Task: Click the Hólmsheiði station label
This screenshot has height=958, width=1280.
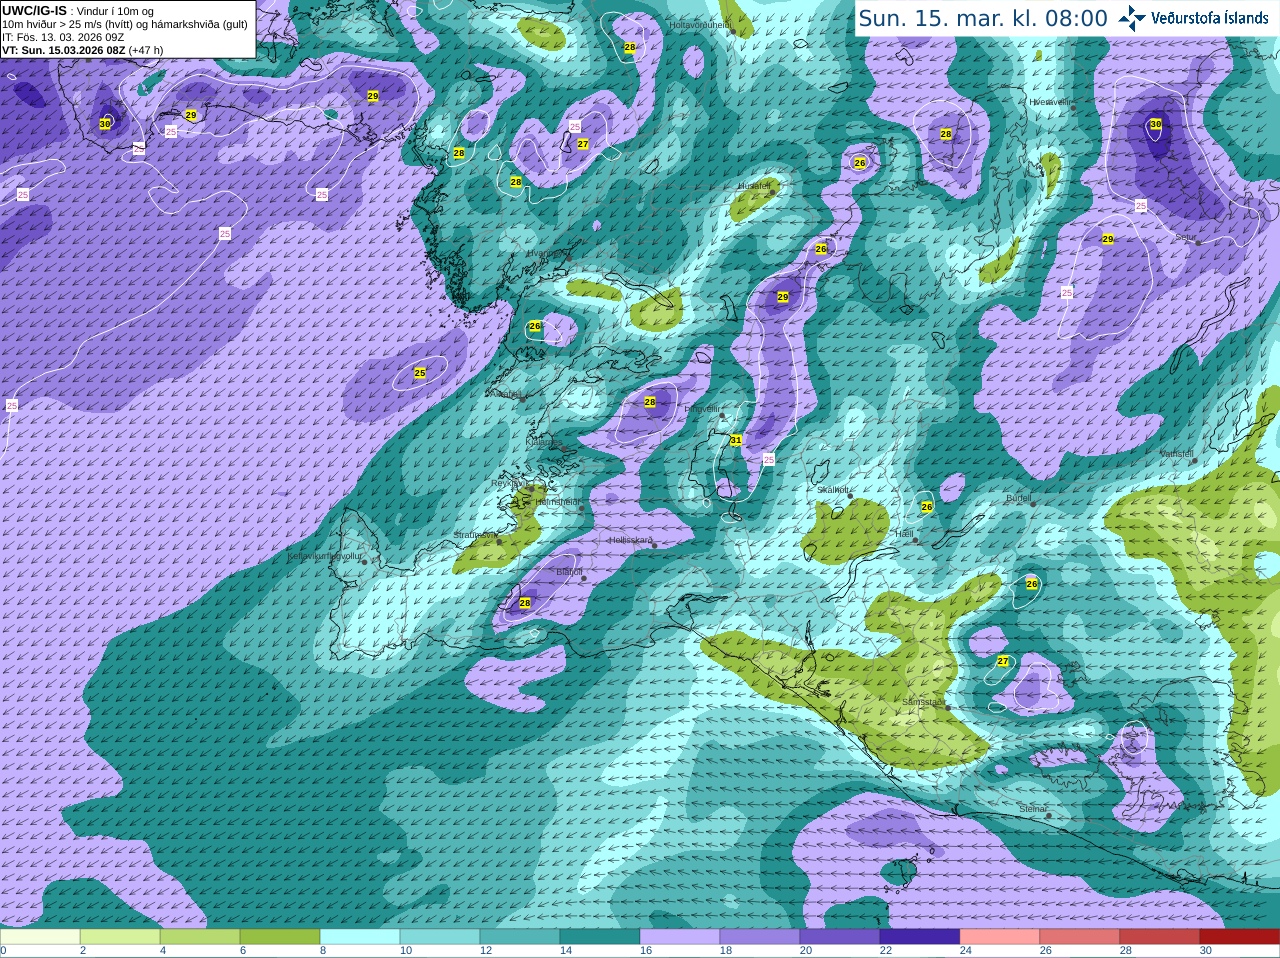Action: (558, 502)
